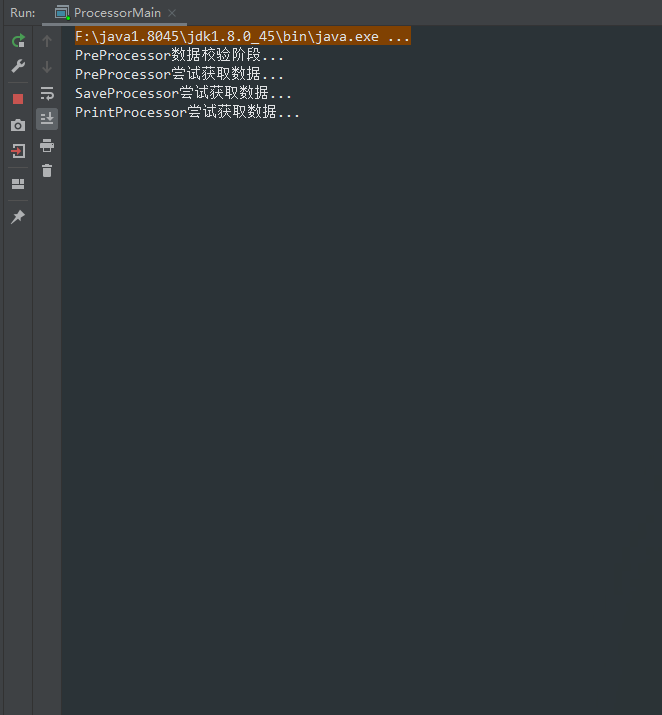The width and height of the screenshot is (662, 715).
Task: Click the 'PrintProcessor尝试获取数据...' output line
Action: tap(187, 112)
